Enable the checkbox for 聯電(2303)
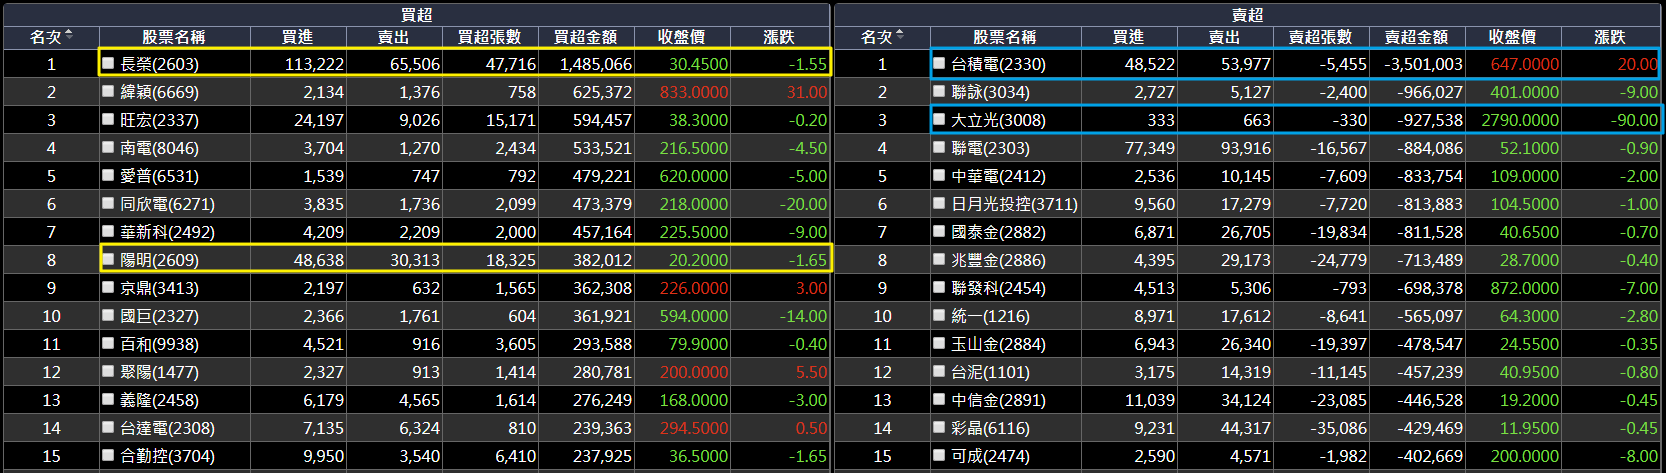 pyautogui.click(x=939, y=147)
